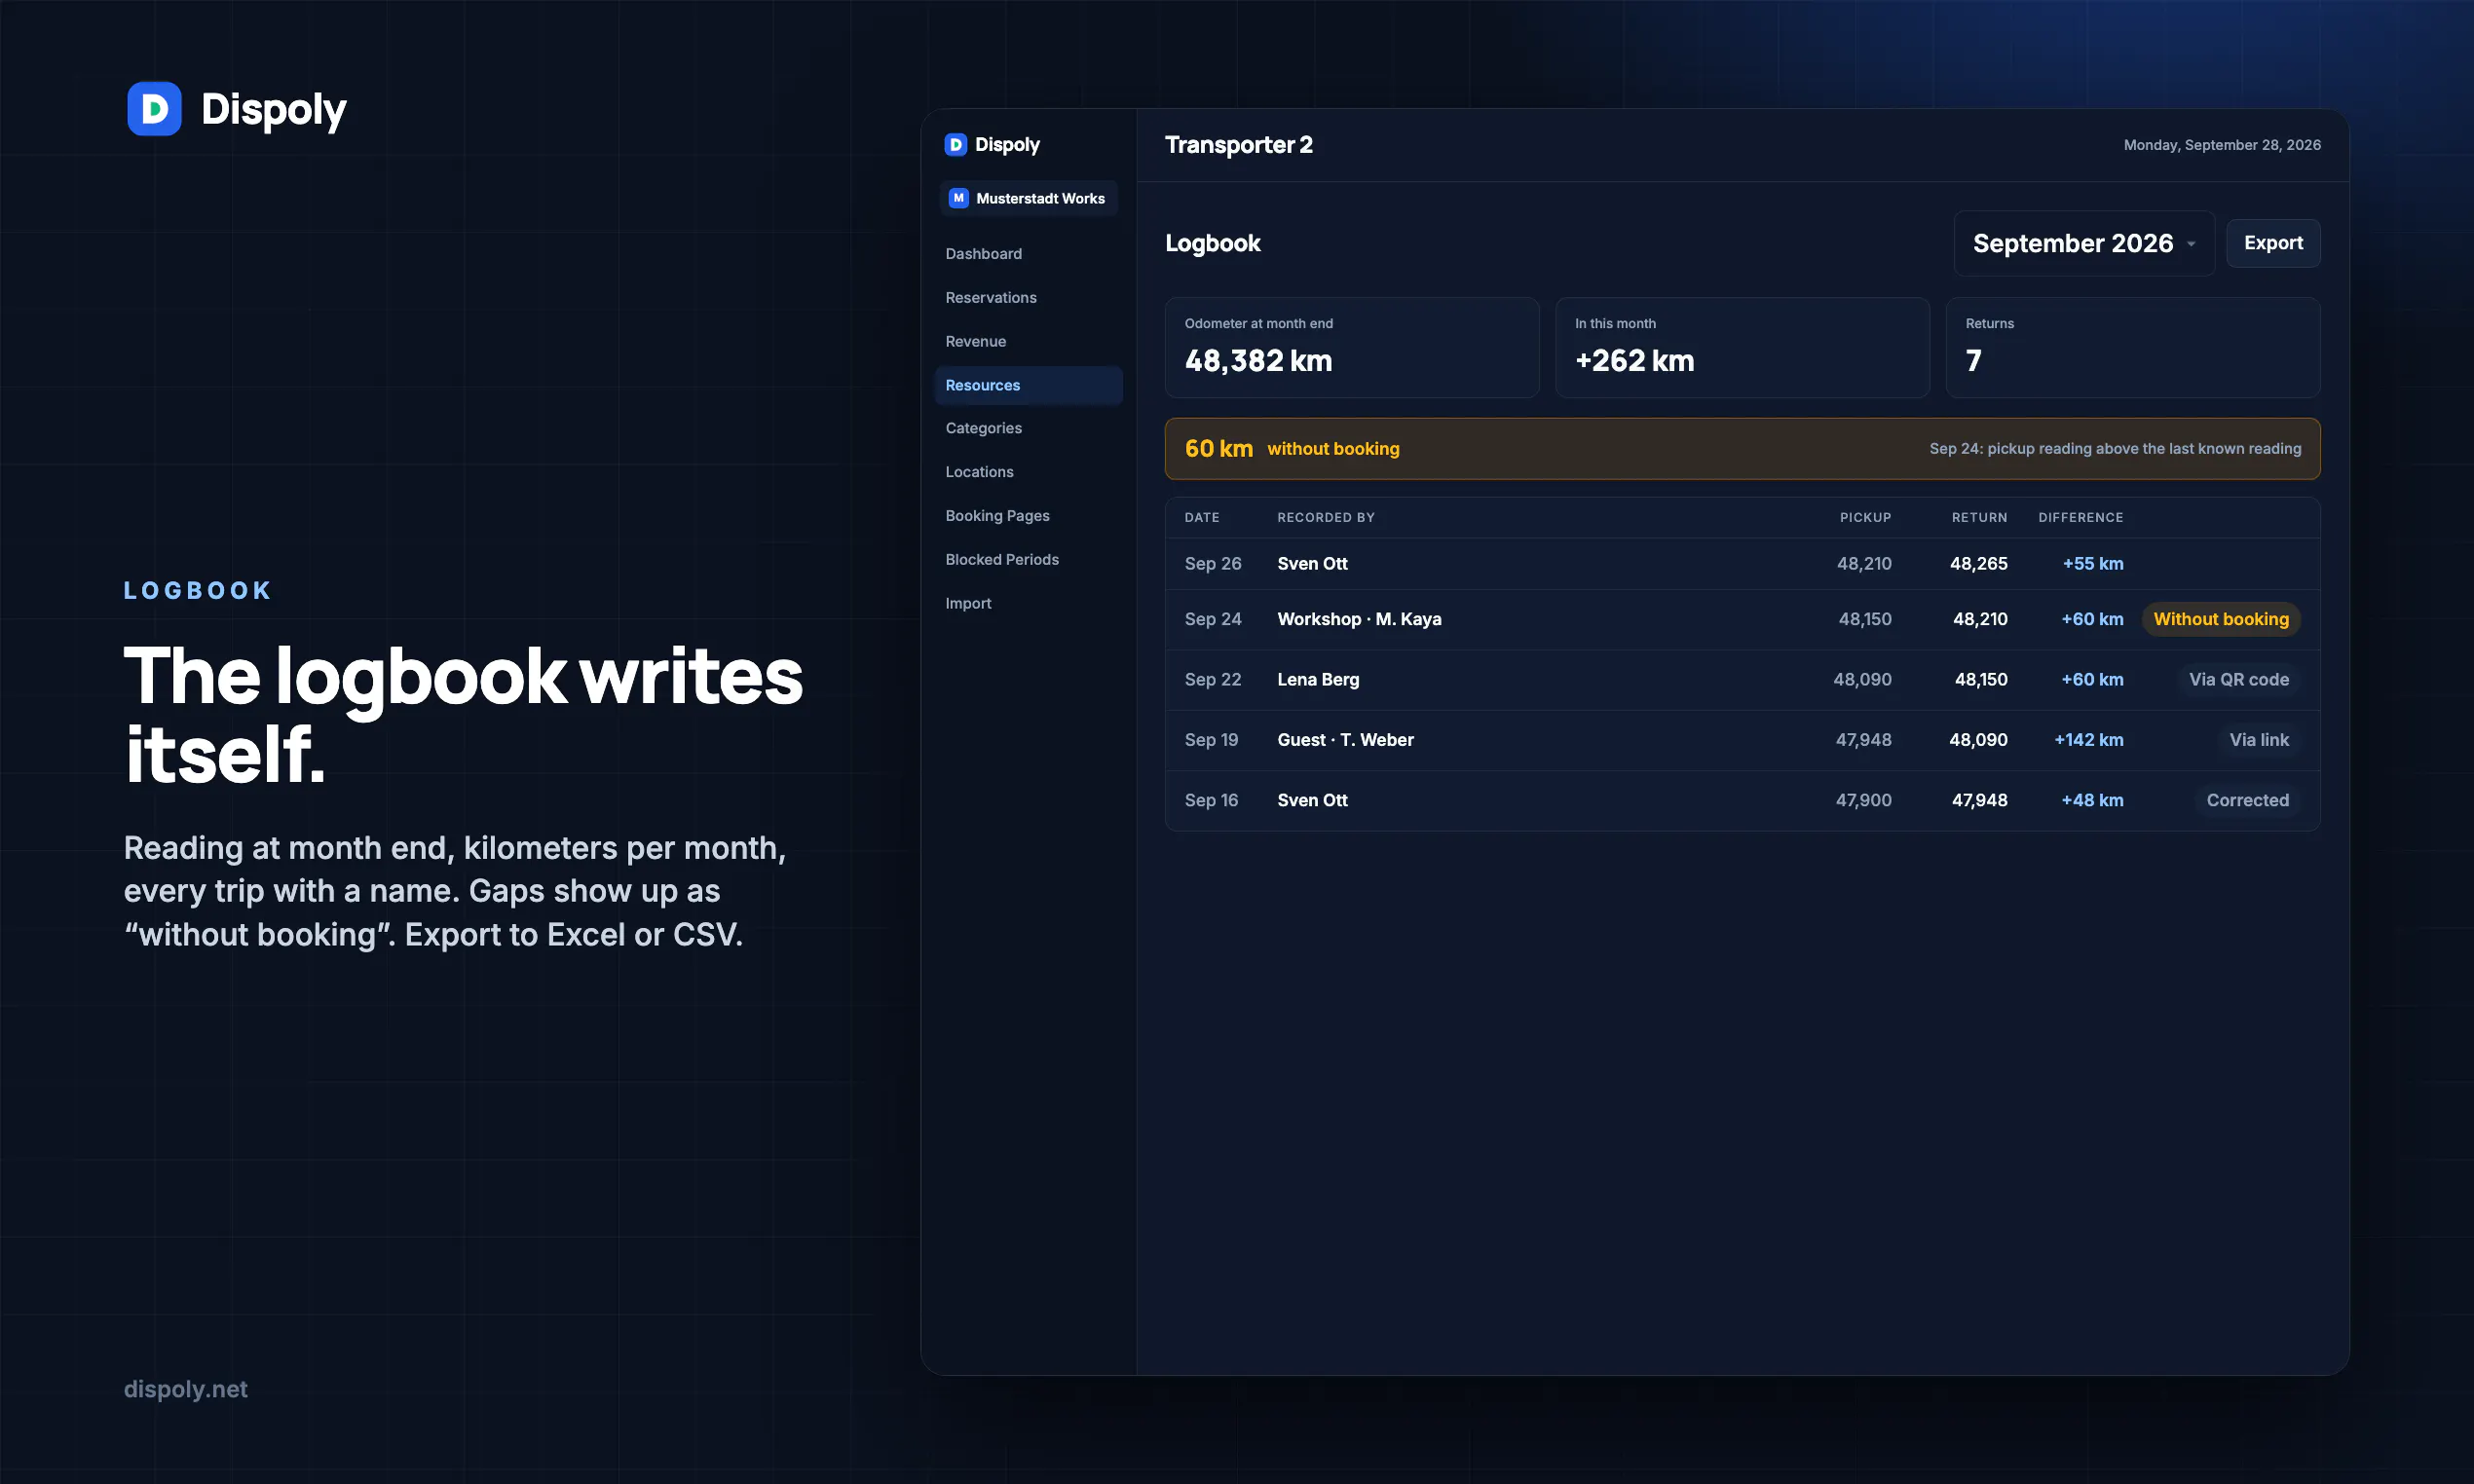Open the September 2026 month dropdown
The height and width of the screenshot is (1484, 2474).
[2084, 243]
